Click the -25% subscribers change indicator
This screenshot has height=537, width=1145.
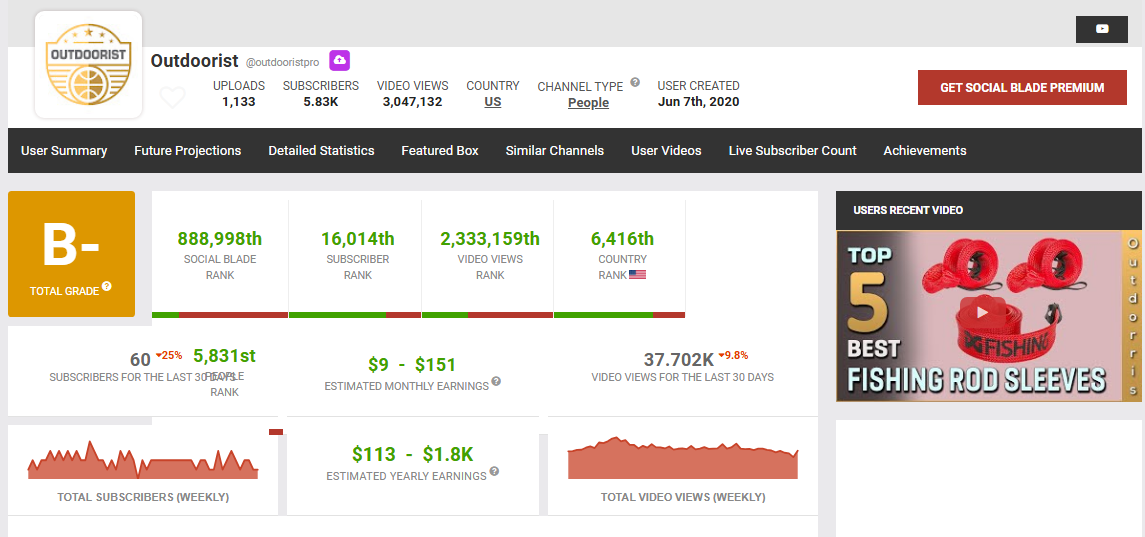168,356
